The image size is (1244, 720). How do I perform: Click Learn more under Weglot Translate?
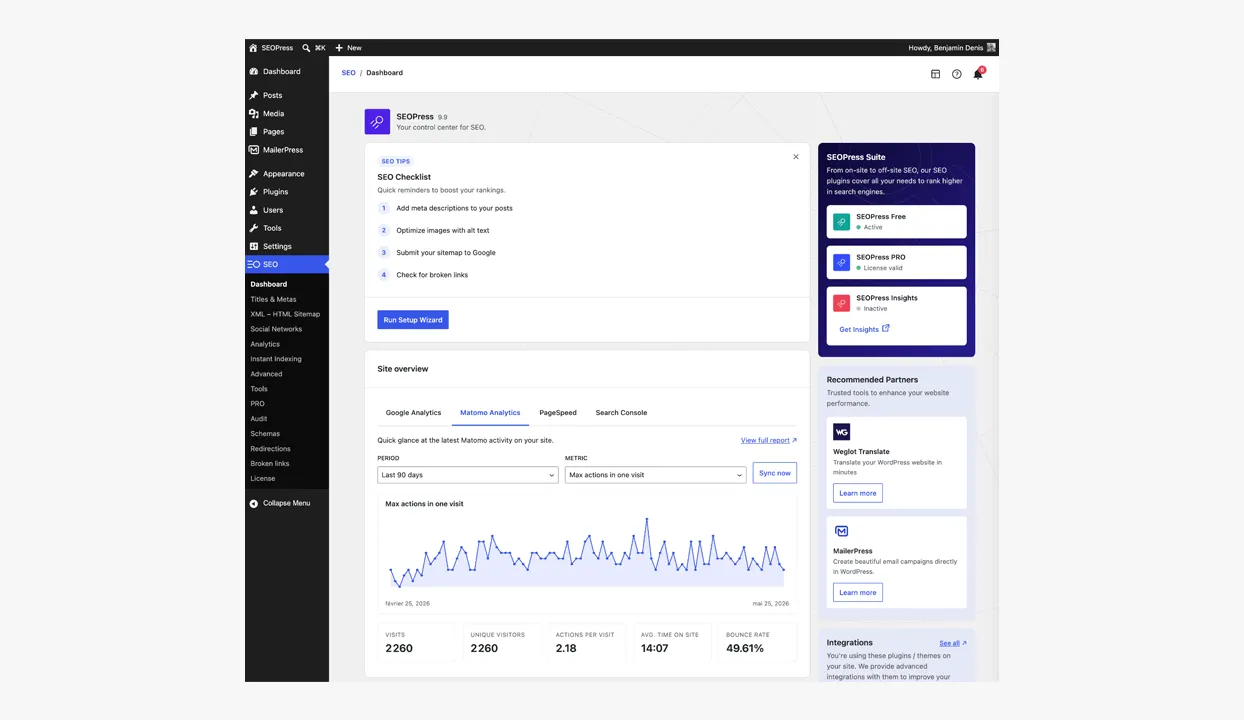(858, 493)
